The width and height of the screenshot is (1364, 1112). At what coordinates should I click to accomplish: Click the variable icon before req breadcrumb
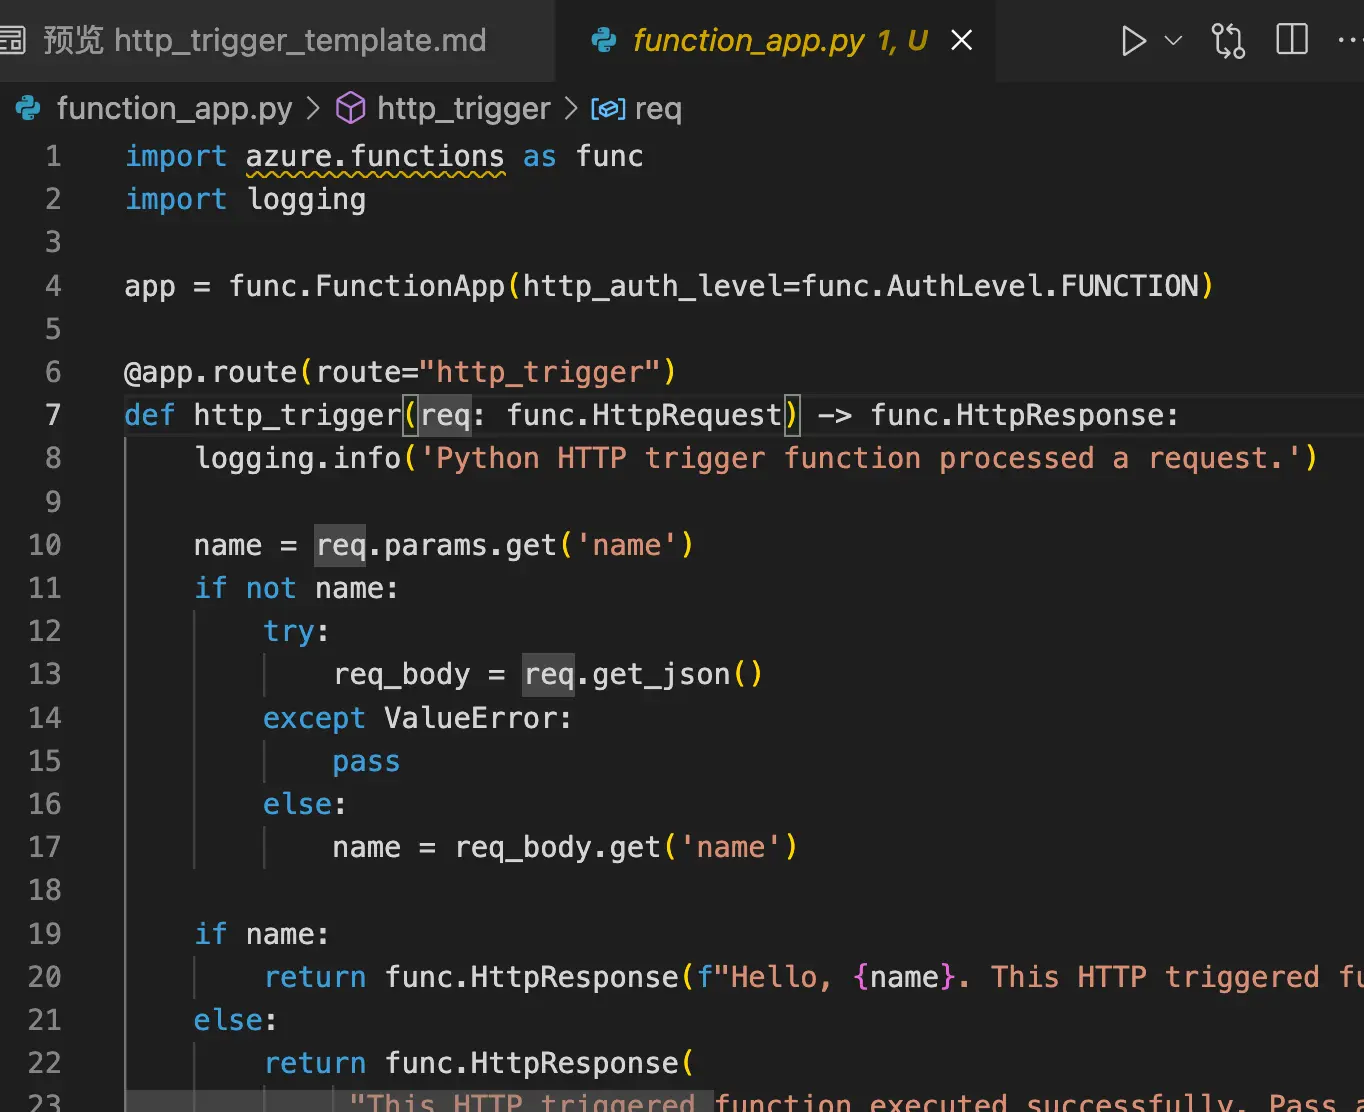(x=608, y=108)
